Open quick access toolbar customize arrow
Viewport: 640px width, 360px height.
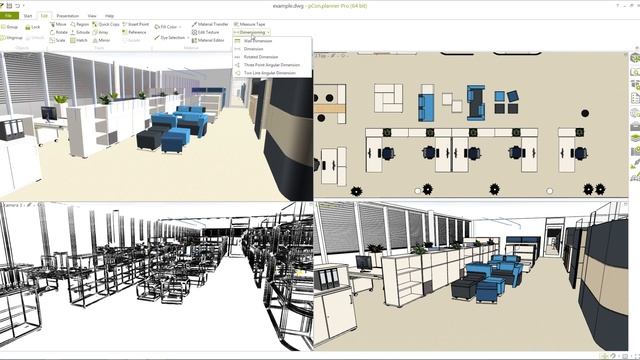[x=24, y=6]
